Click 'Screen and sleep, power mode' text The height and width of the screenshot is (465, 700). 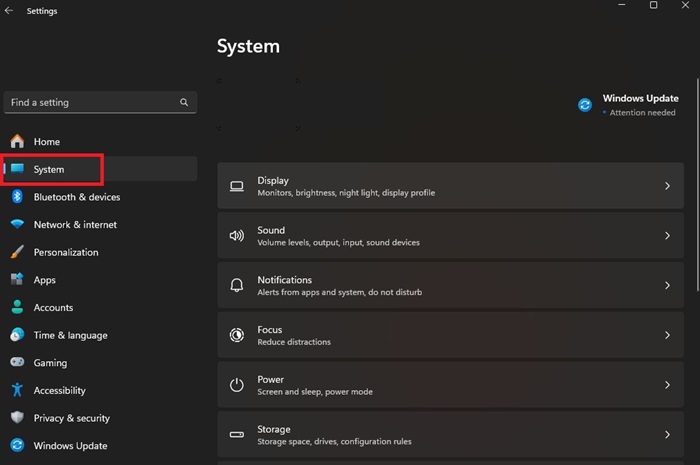(x=315, y=392)
